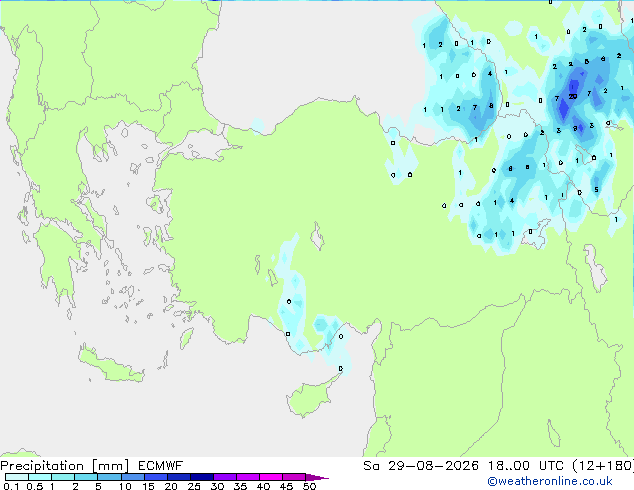Click legend scale label '50'

309,486
